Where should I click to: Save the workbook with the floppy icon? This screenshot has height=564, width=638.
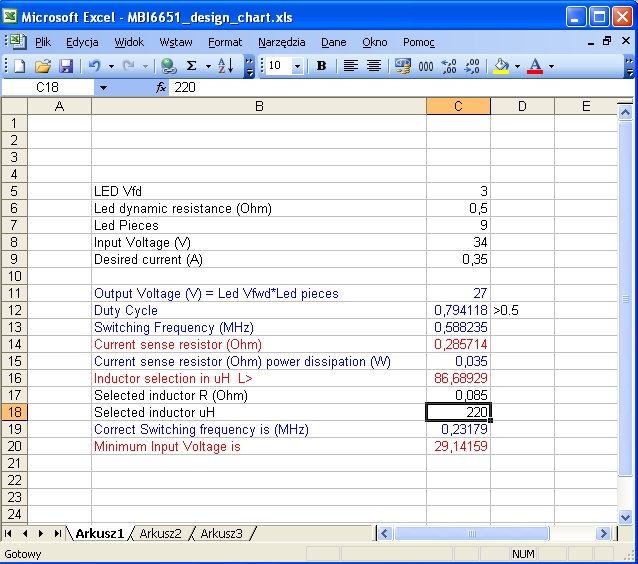click(x=66, y=66)
